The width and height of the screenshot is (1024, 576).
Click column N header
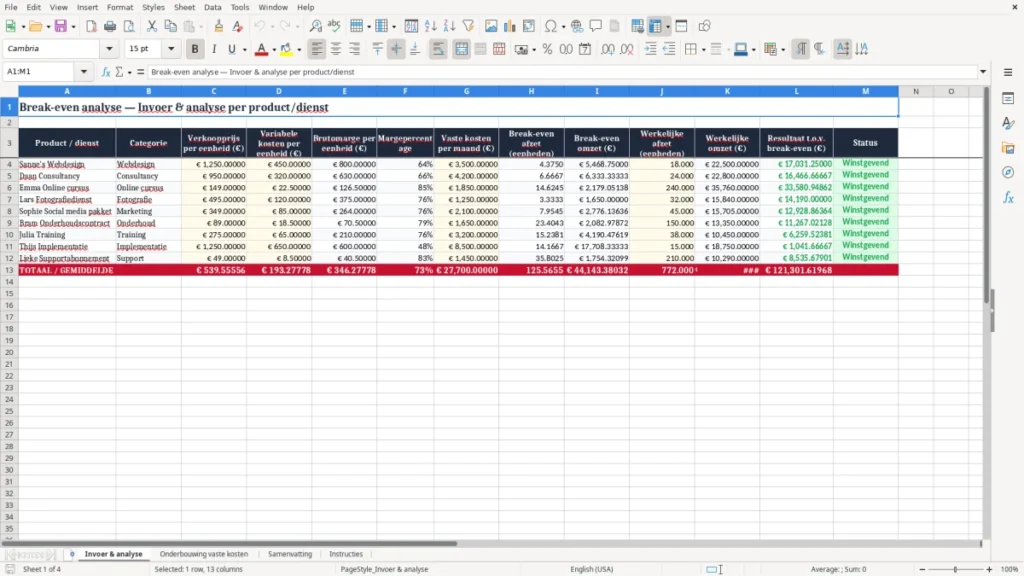coord(916,91)
